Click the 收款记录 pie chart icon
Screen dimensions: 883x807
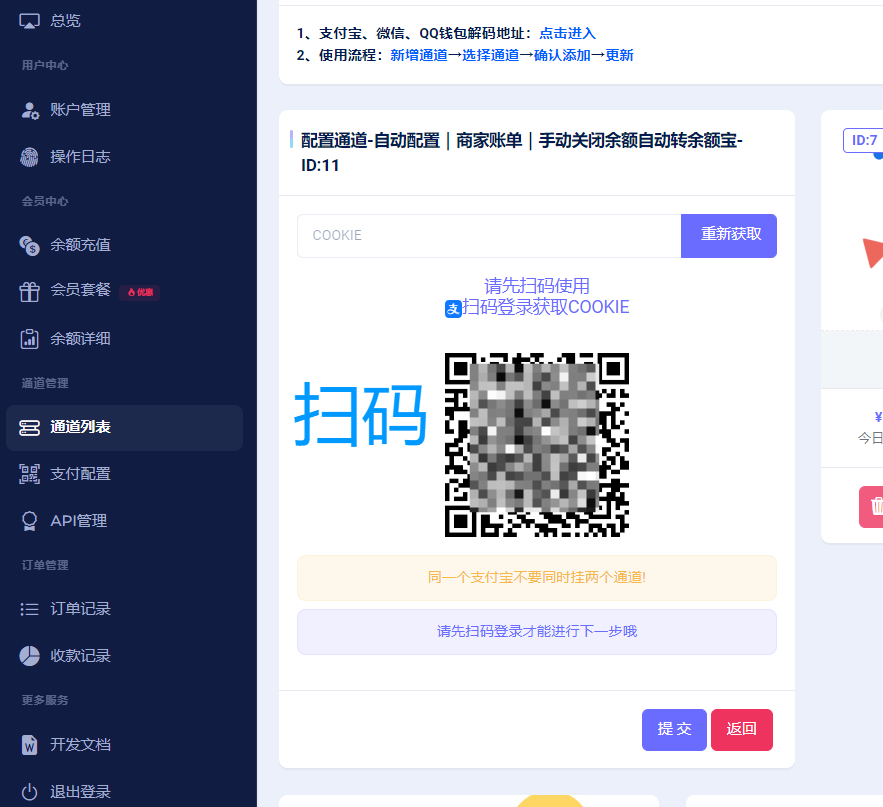(29, 656)
